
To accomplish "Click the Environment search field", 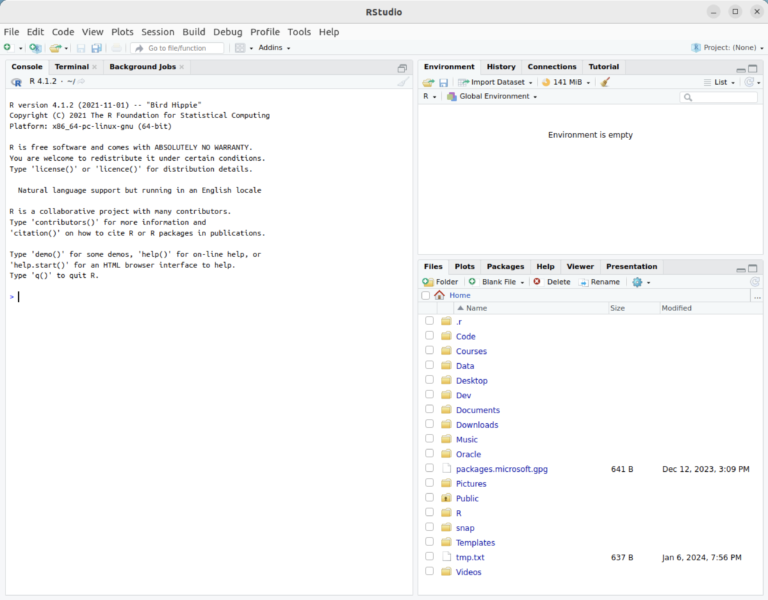I will 719,97.
